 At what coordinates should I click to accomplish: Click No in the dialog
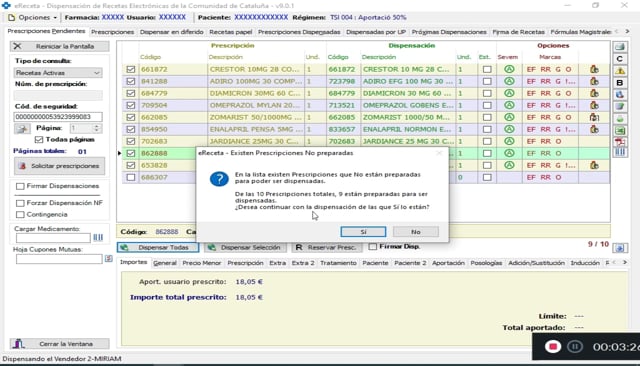[416, 232]
